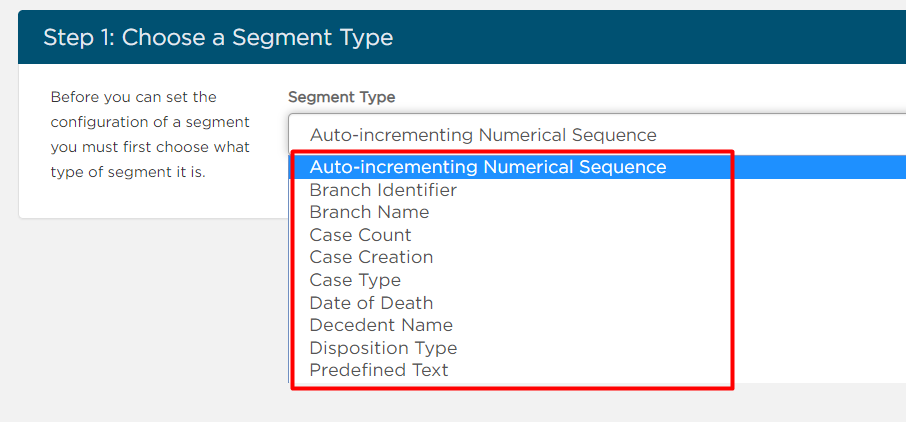Open the Segment Type combo box field
The width and height of the screenshot is (906, 422).
pyautogui.click(x=597, y=135)
